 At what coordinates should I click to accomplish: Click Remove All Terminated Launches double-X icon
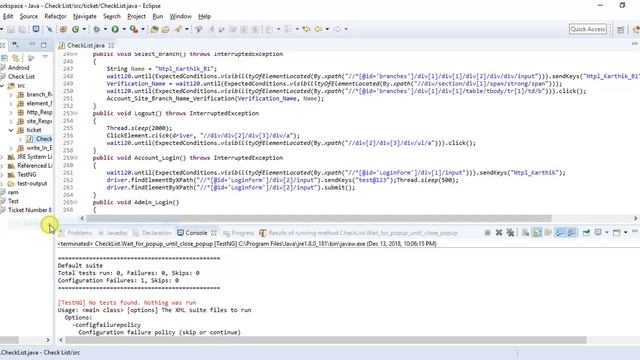[510, 233]
